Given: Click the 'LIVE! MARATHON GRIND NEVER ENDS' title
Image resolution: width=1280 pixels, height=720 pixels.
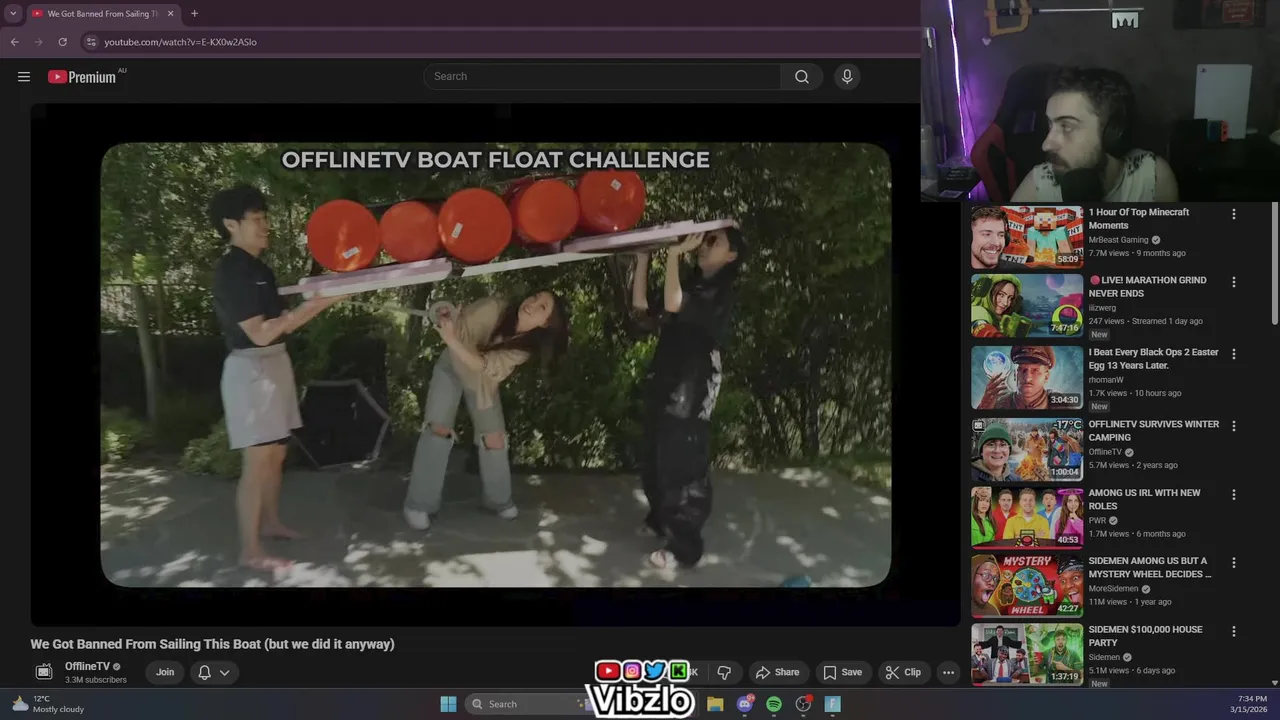Looking at the screenshot, I should coord(1148,287).
